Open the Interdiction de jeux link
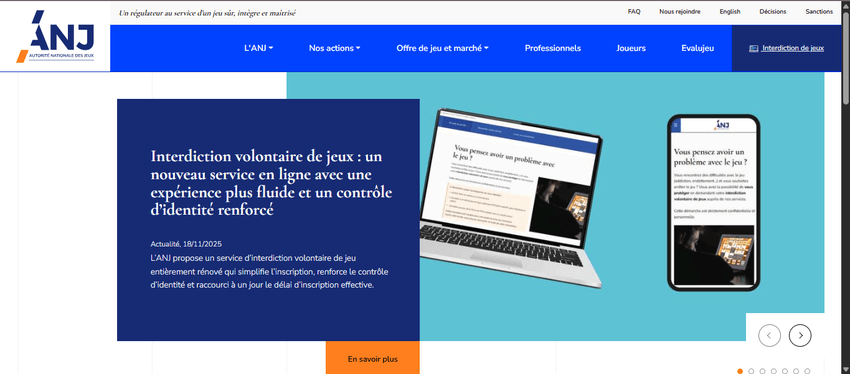The width and height of the screenshot is (850, 374). click(x=793, y=48)
